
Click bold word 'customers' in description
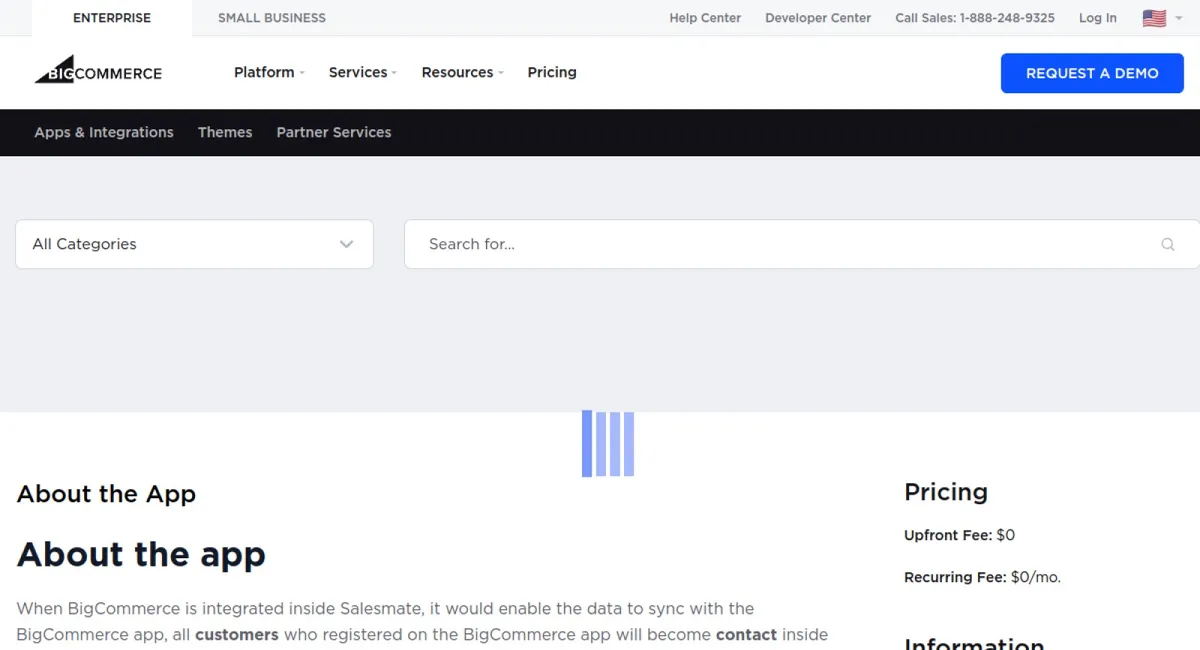[237, 634]
